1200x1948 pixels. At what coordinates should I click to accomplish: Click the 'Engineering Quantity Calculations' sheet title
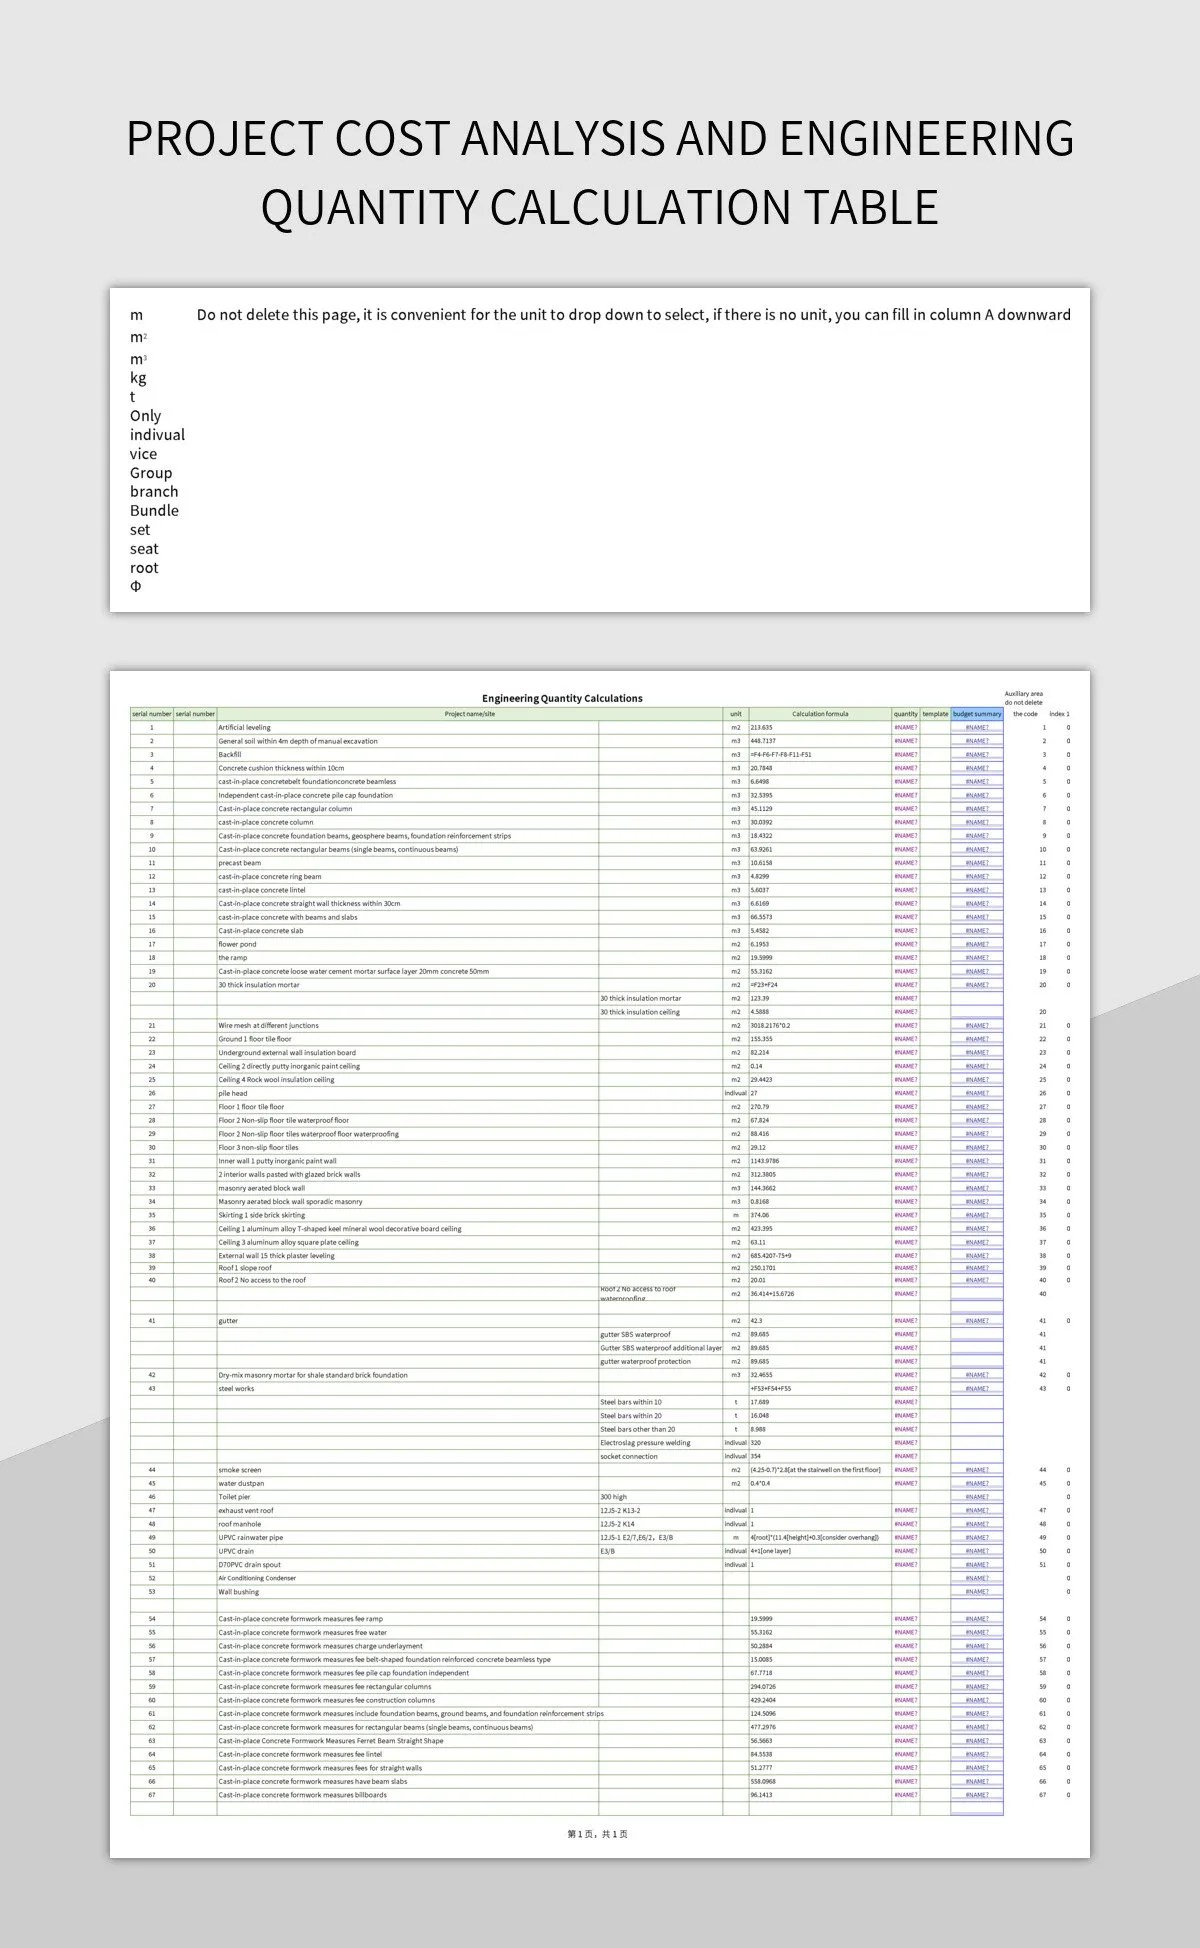coord(562,698)
